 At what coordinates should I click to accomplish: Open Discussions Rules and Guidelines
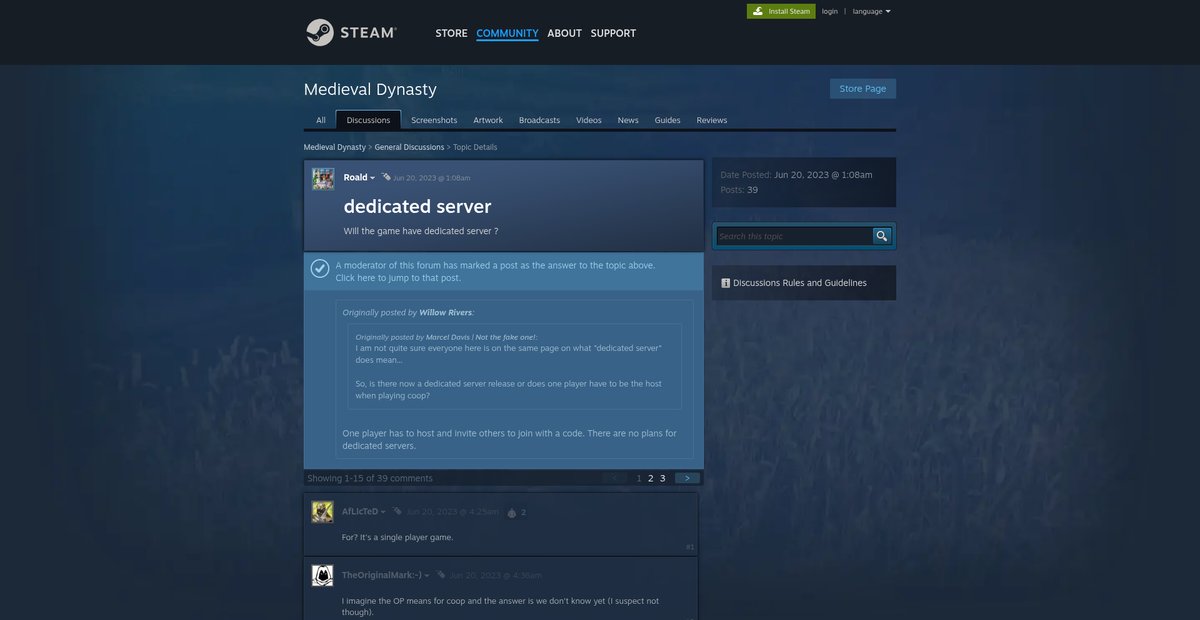coord(800,283)
